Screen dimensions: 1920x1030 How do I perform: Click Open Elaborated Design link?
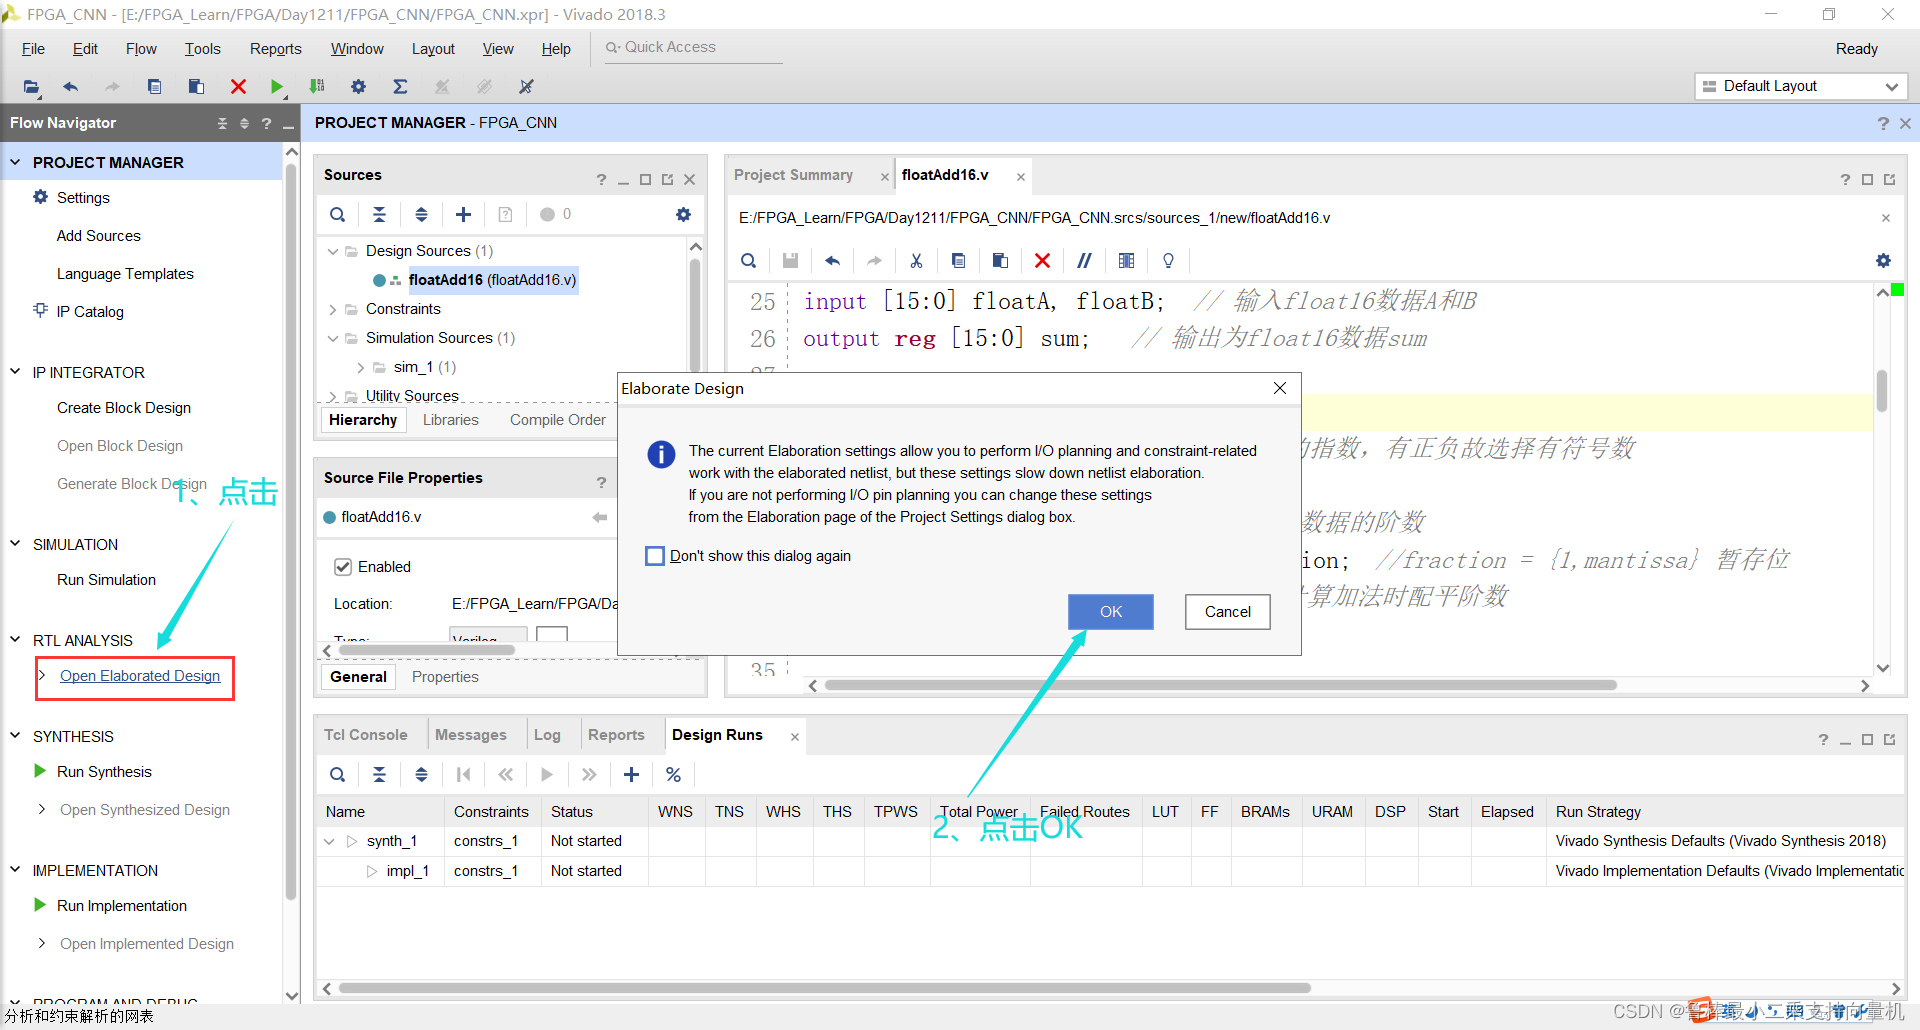[140, 676]
